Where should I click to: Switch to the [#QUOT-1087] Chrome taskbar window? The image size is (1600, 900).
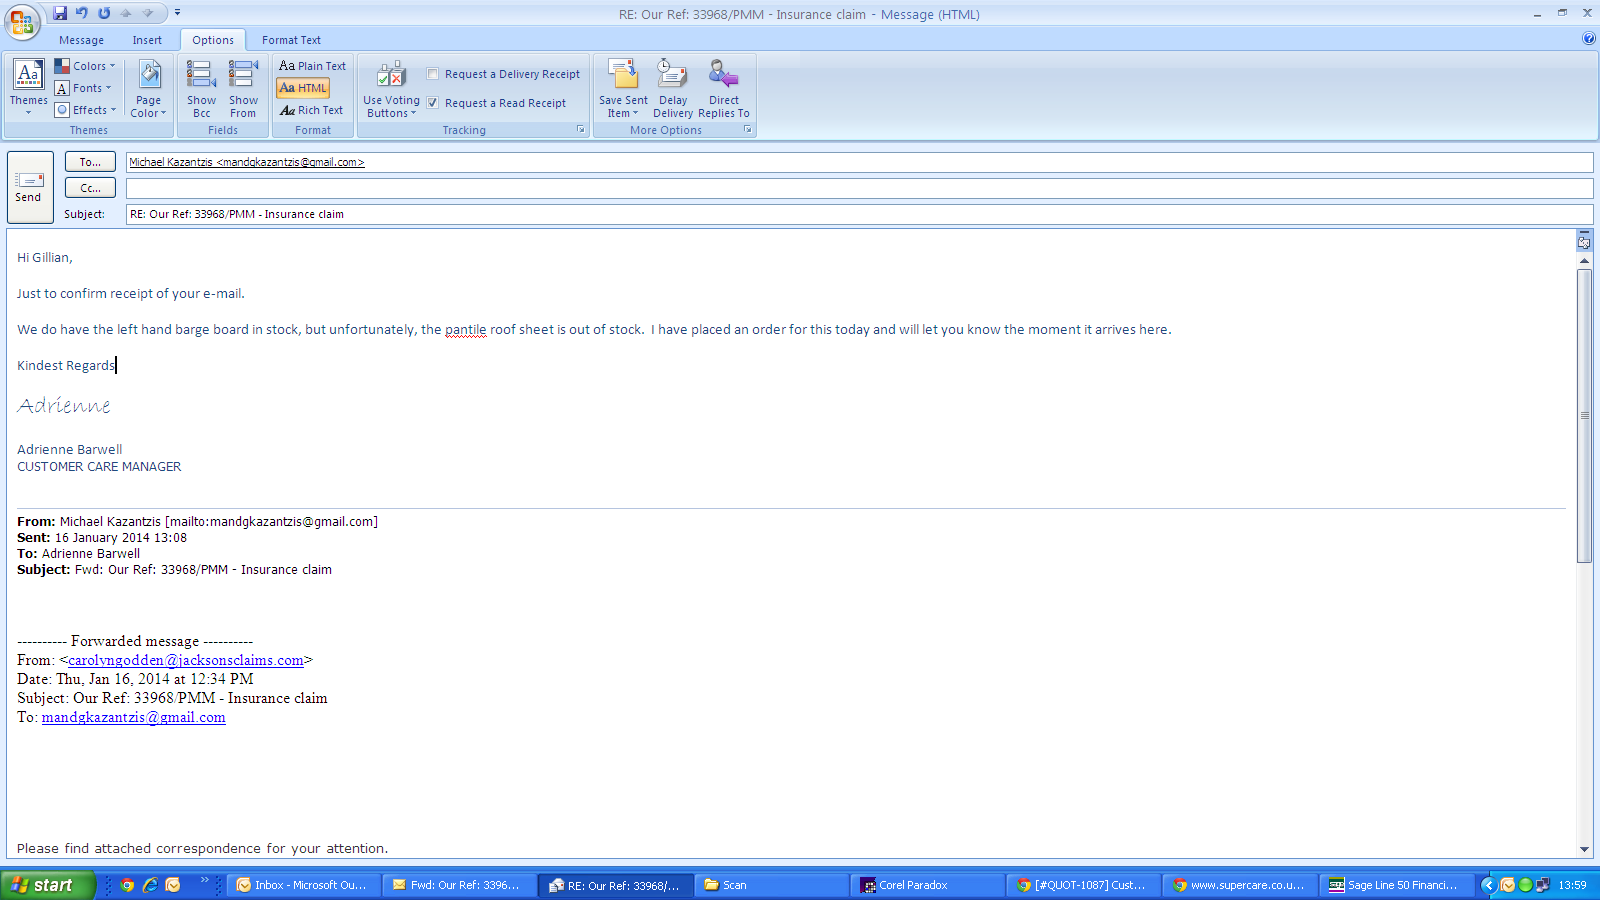[1083, 885]
